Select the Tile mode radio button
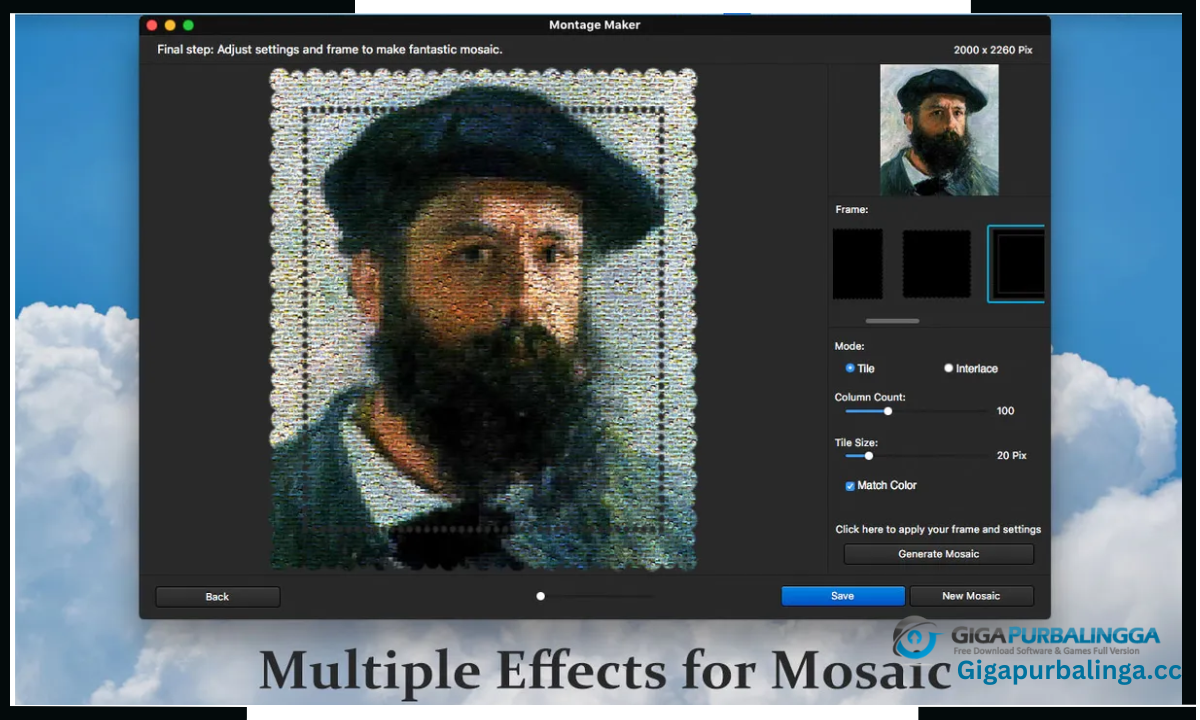Image resolution: width=1200 pixels, height=720 pixels. tap(850, 368)
